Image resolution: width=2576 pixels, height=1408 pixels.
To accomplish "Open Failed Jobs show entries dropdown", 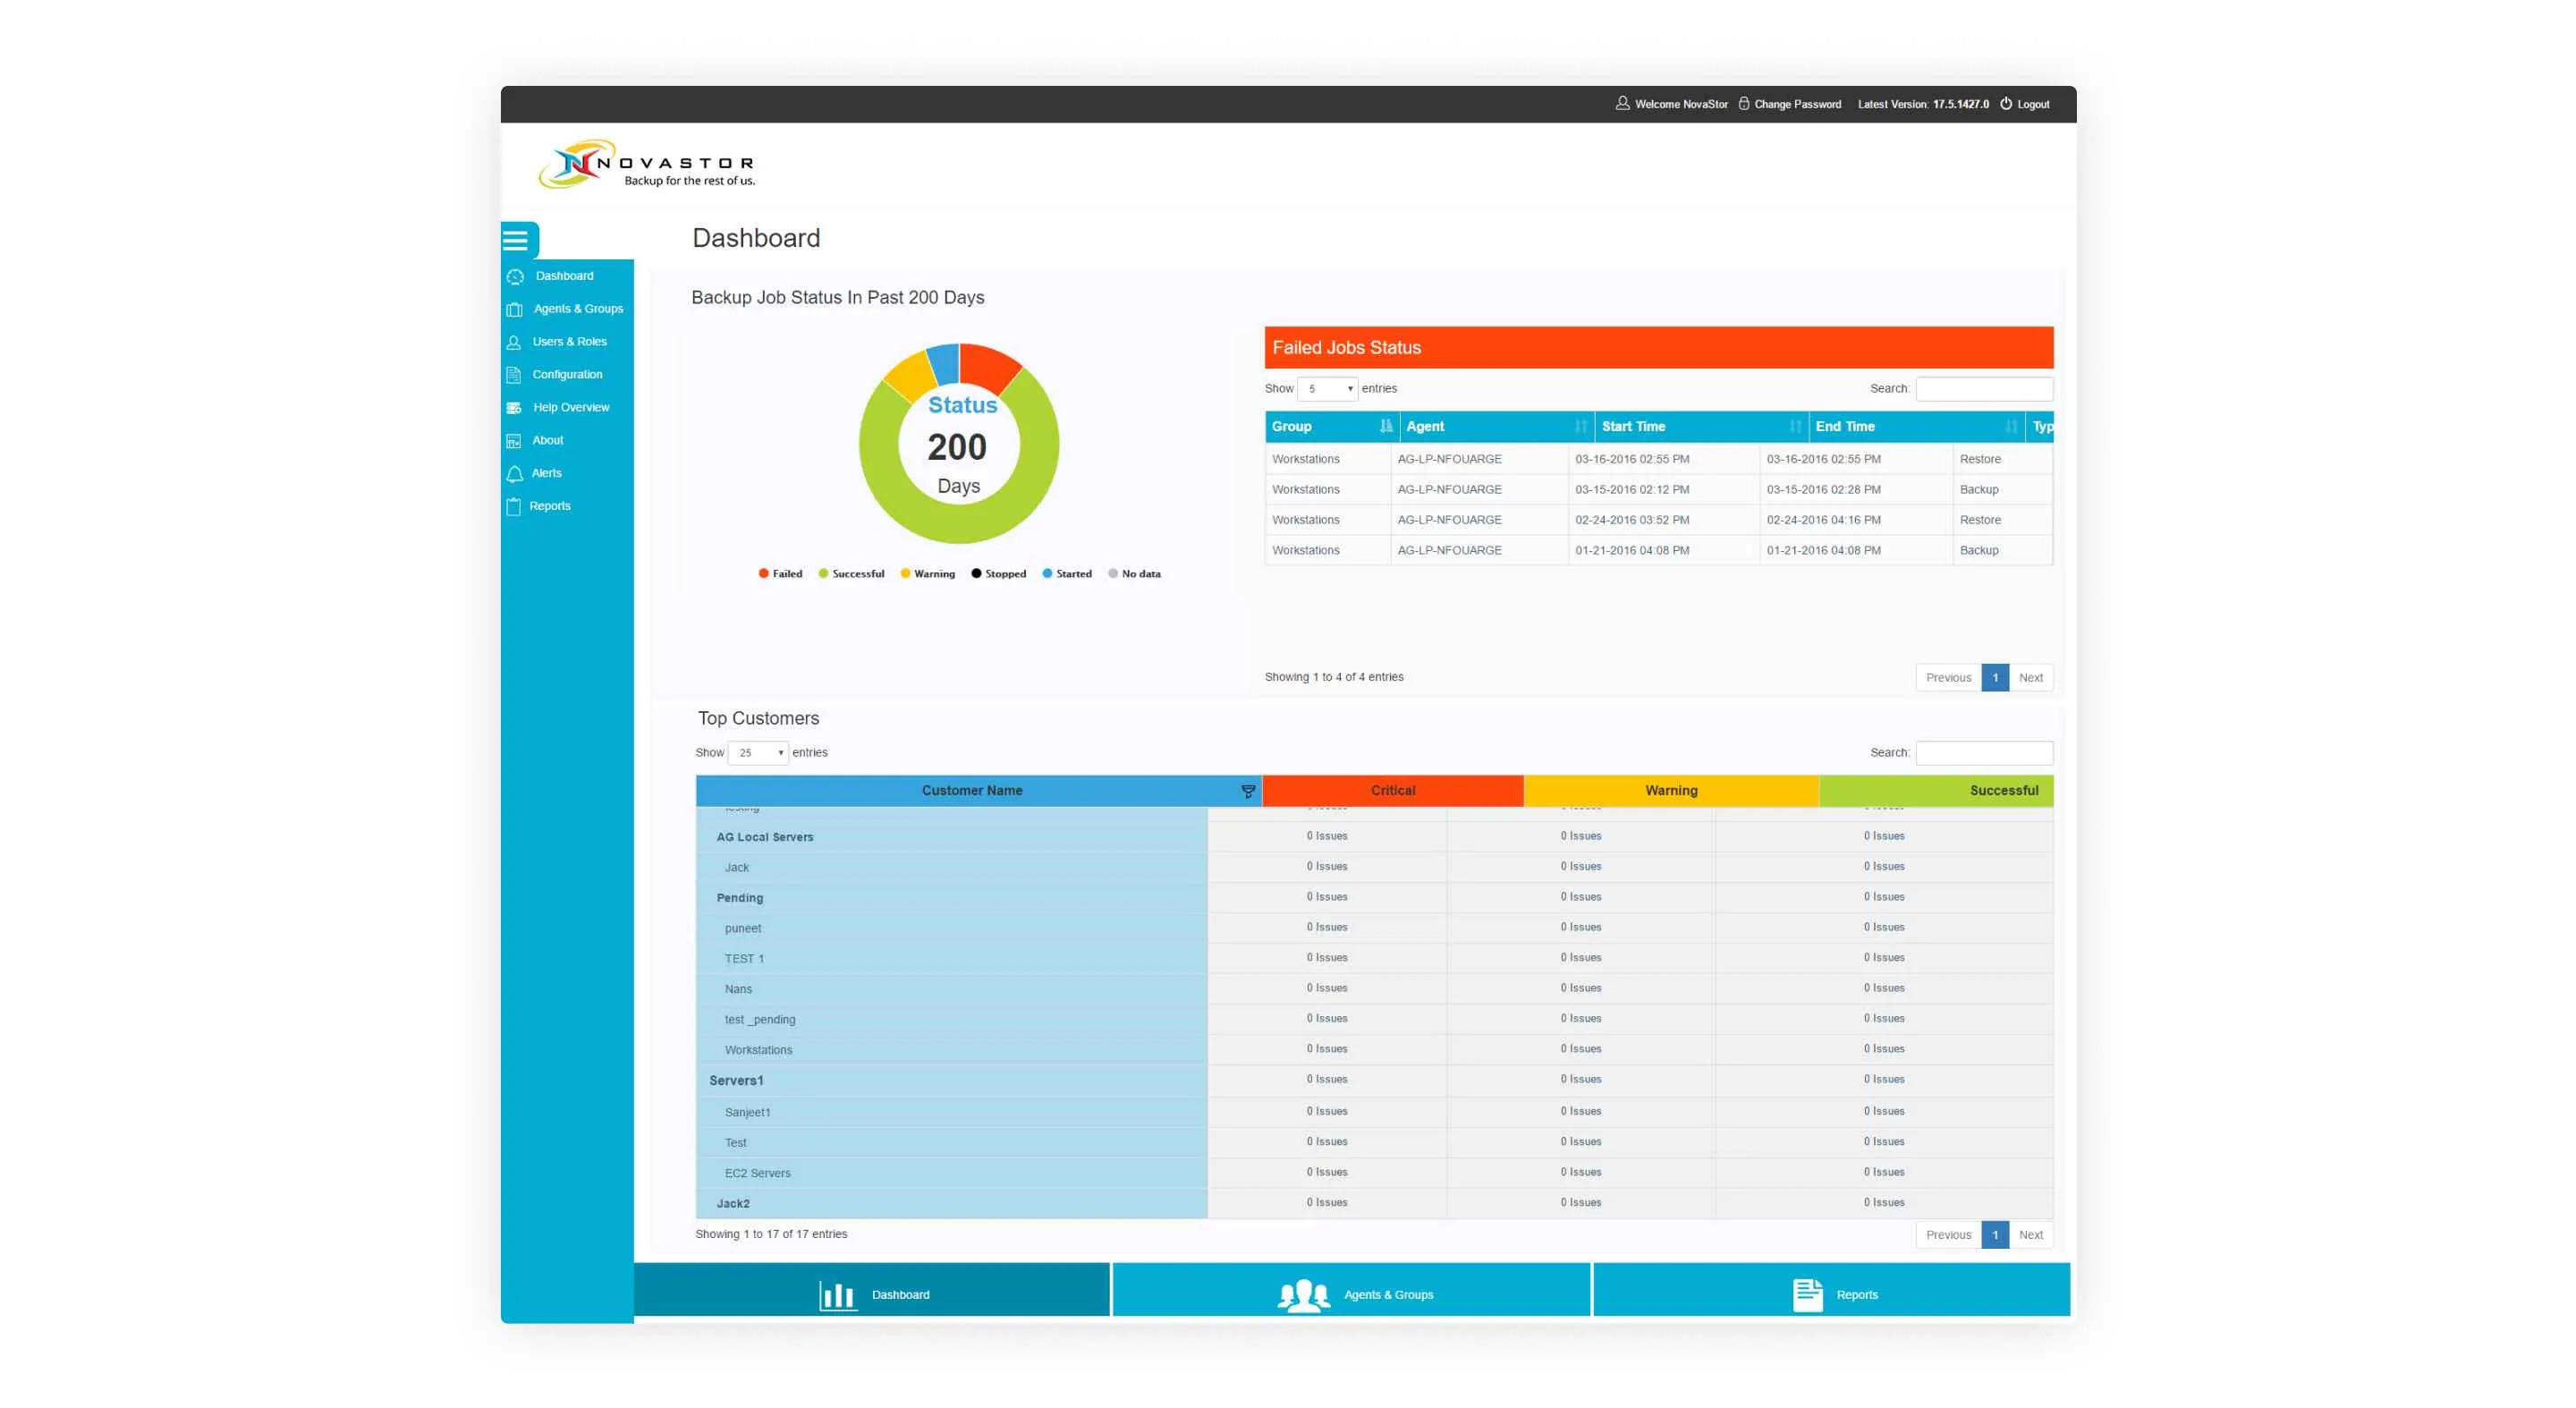I will tap(1327, 389).
